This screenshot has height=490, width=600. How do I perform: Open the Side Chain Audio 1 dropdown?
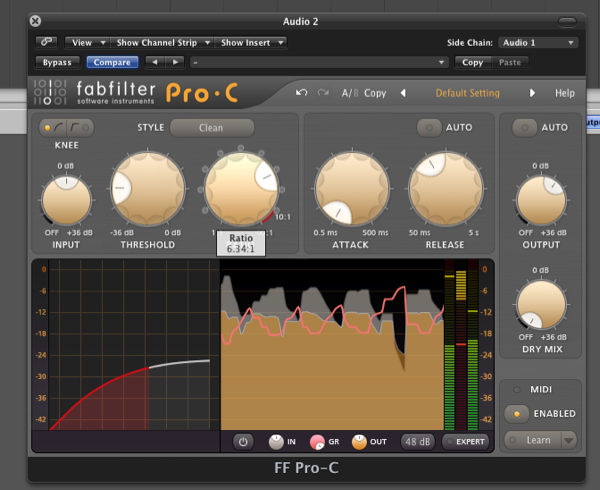[539, 43]
